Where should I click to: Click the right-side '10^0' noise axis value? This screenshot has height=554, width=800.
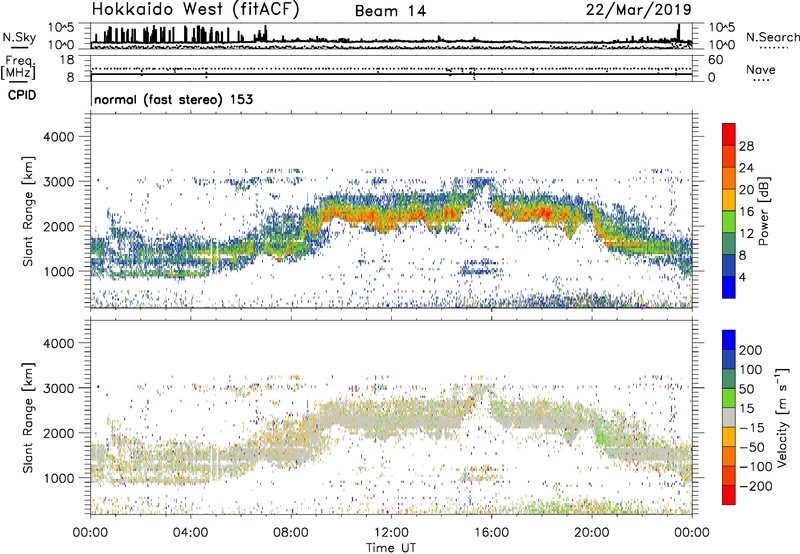point(721,45)
